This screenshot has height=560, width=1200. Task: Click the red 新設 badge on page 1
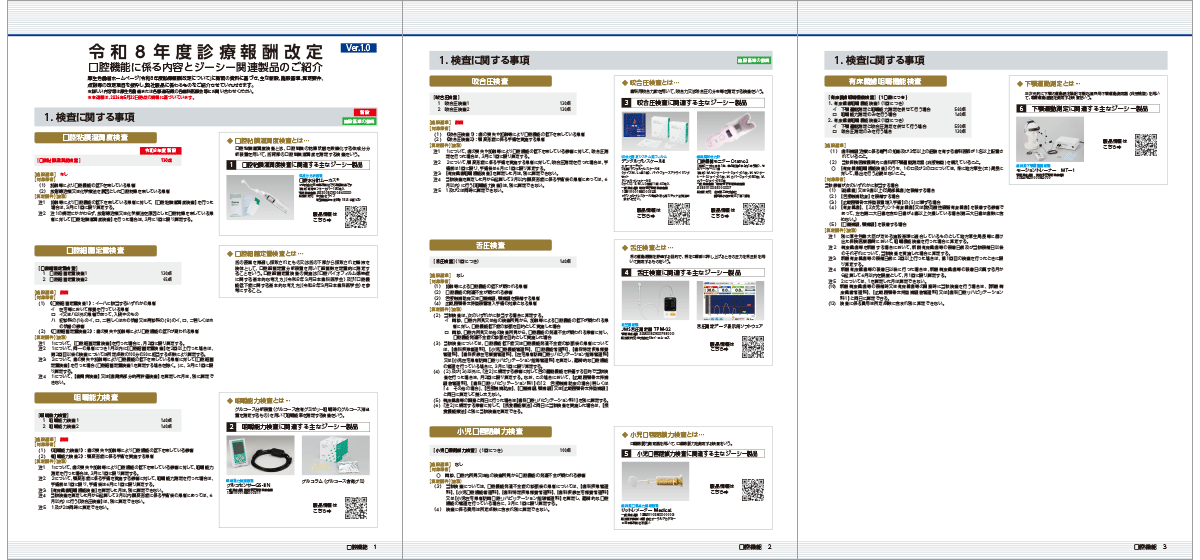pos(365,113)
